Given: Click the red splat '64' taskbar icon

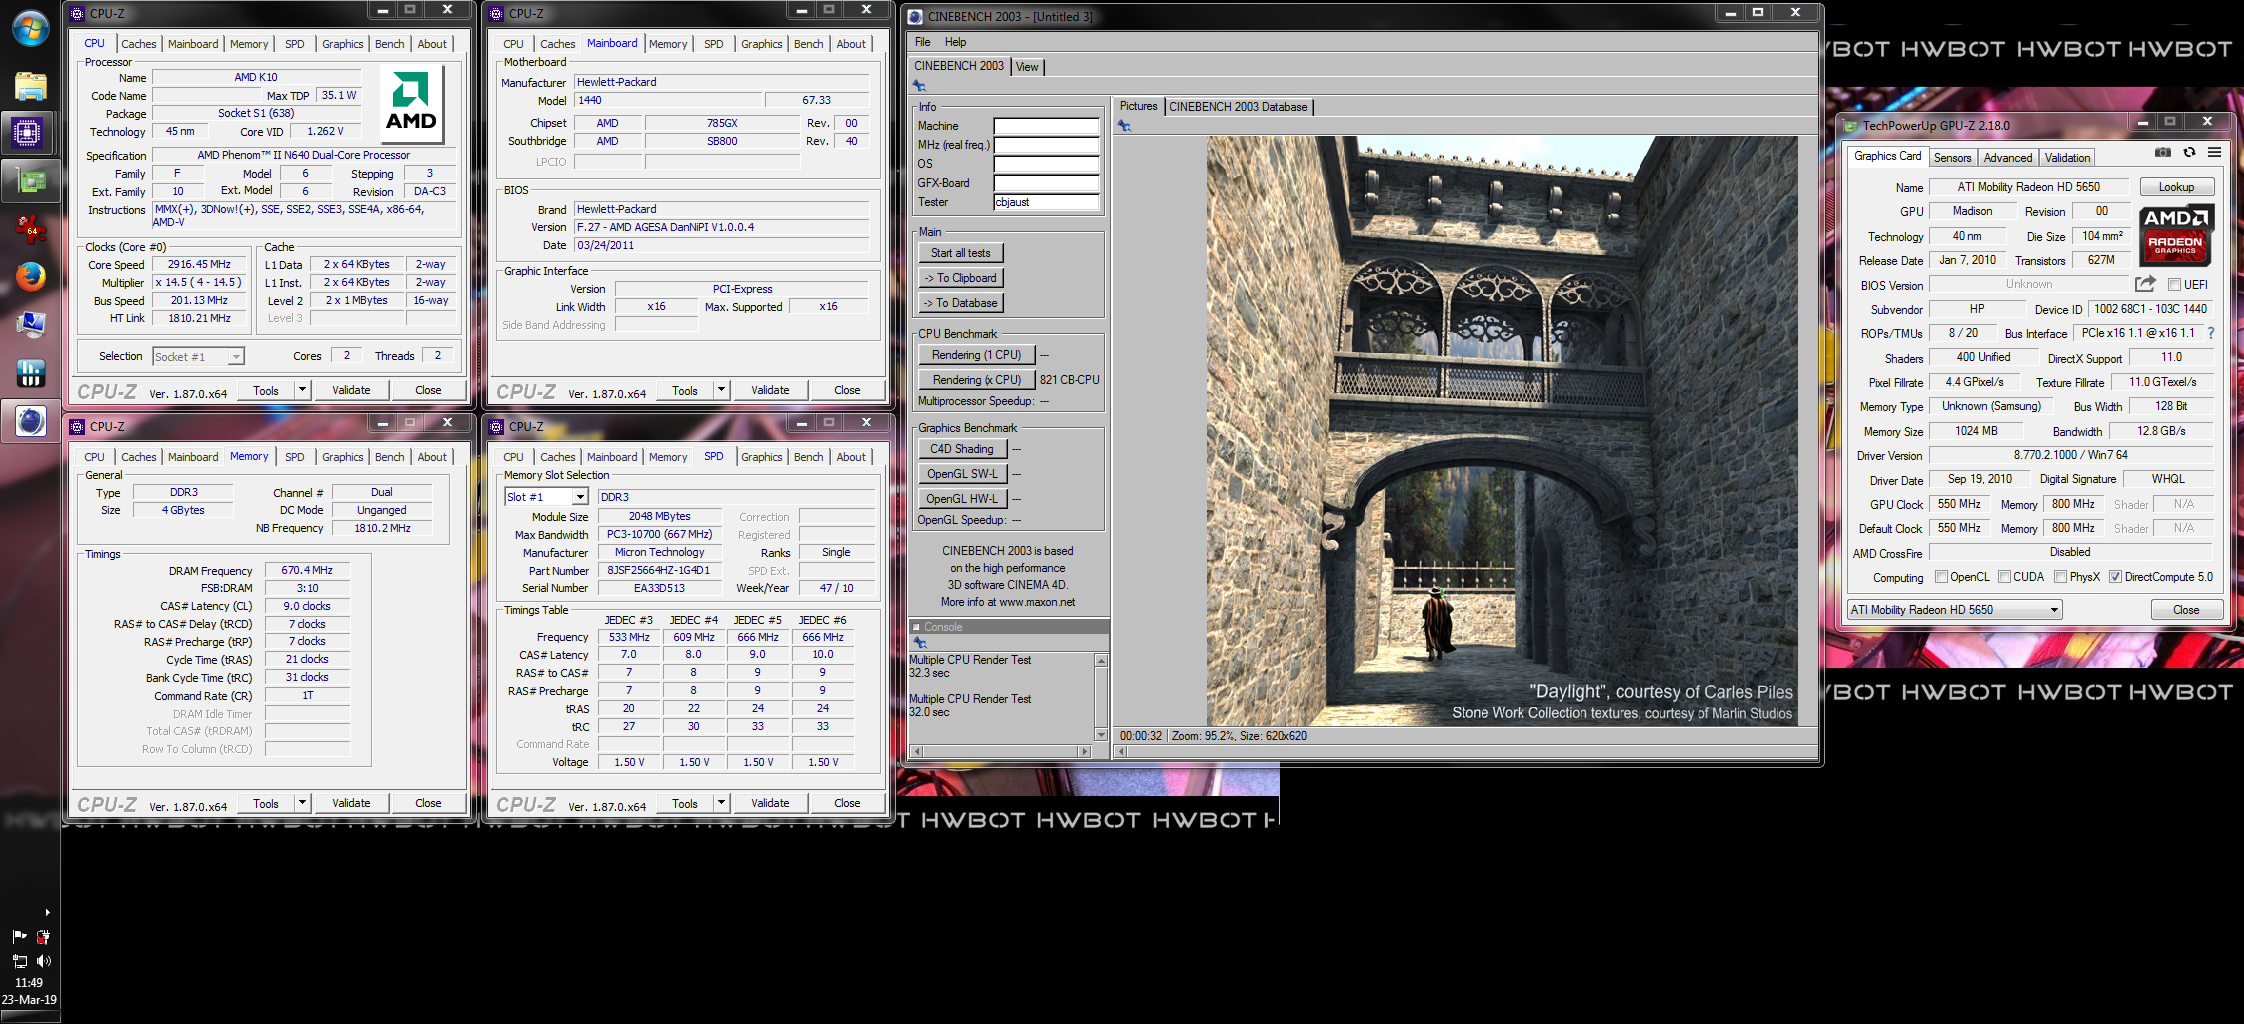Looking at the screenshot, I should tap(30, 228).
